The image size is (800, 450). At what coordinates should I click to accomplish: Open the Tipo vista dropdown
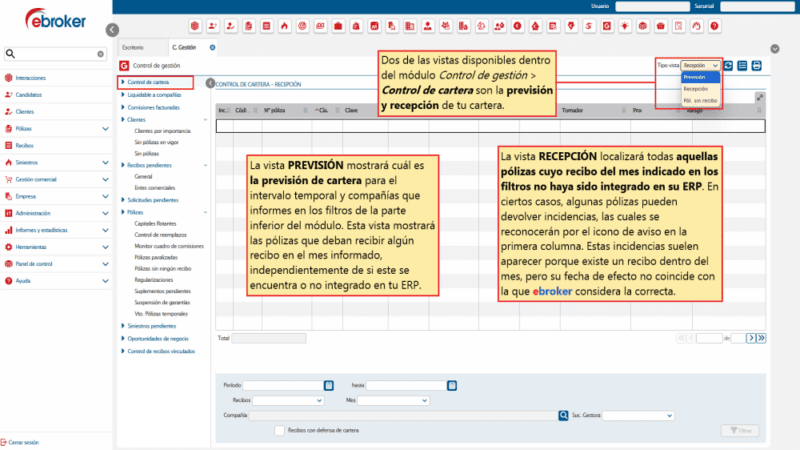[701, 66]
